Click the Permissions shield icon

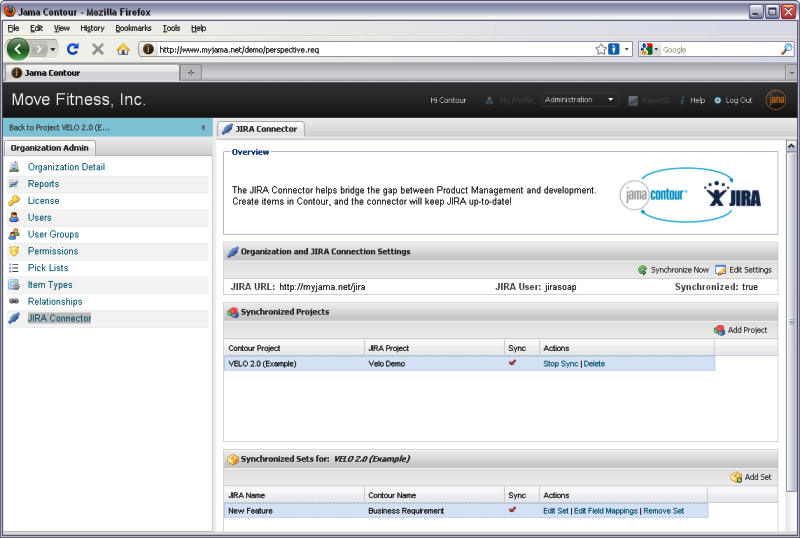[14, 251]
